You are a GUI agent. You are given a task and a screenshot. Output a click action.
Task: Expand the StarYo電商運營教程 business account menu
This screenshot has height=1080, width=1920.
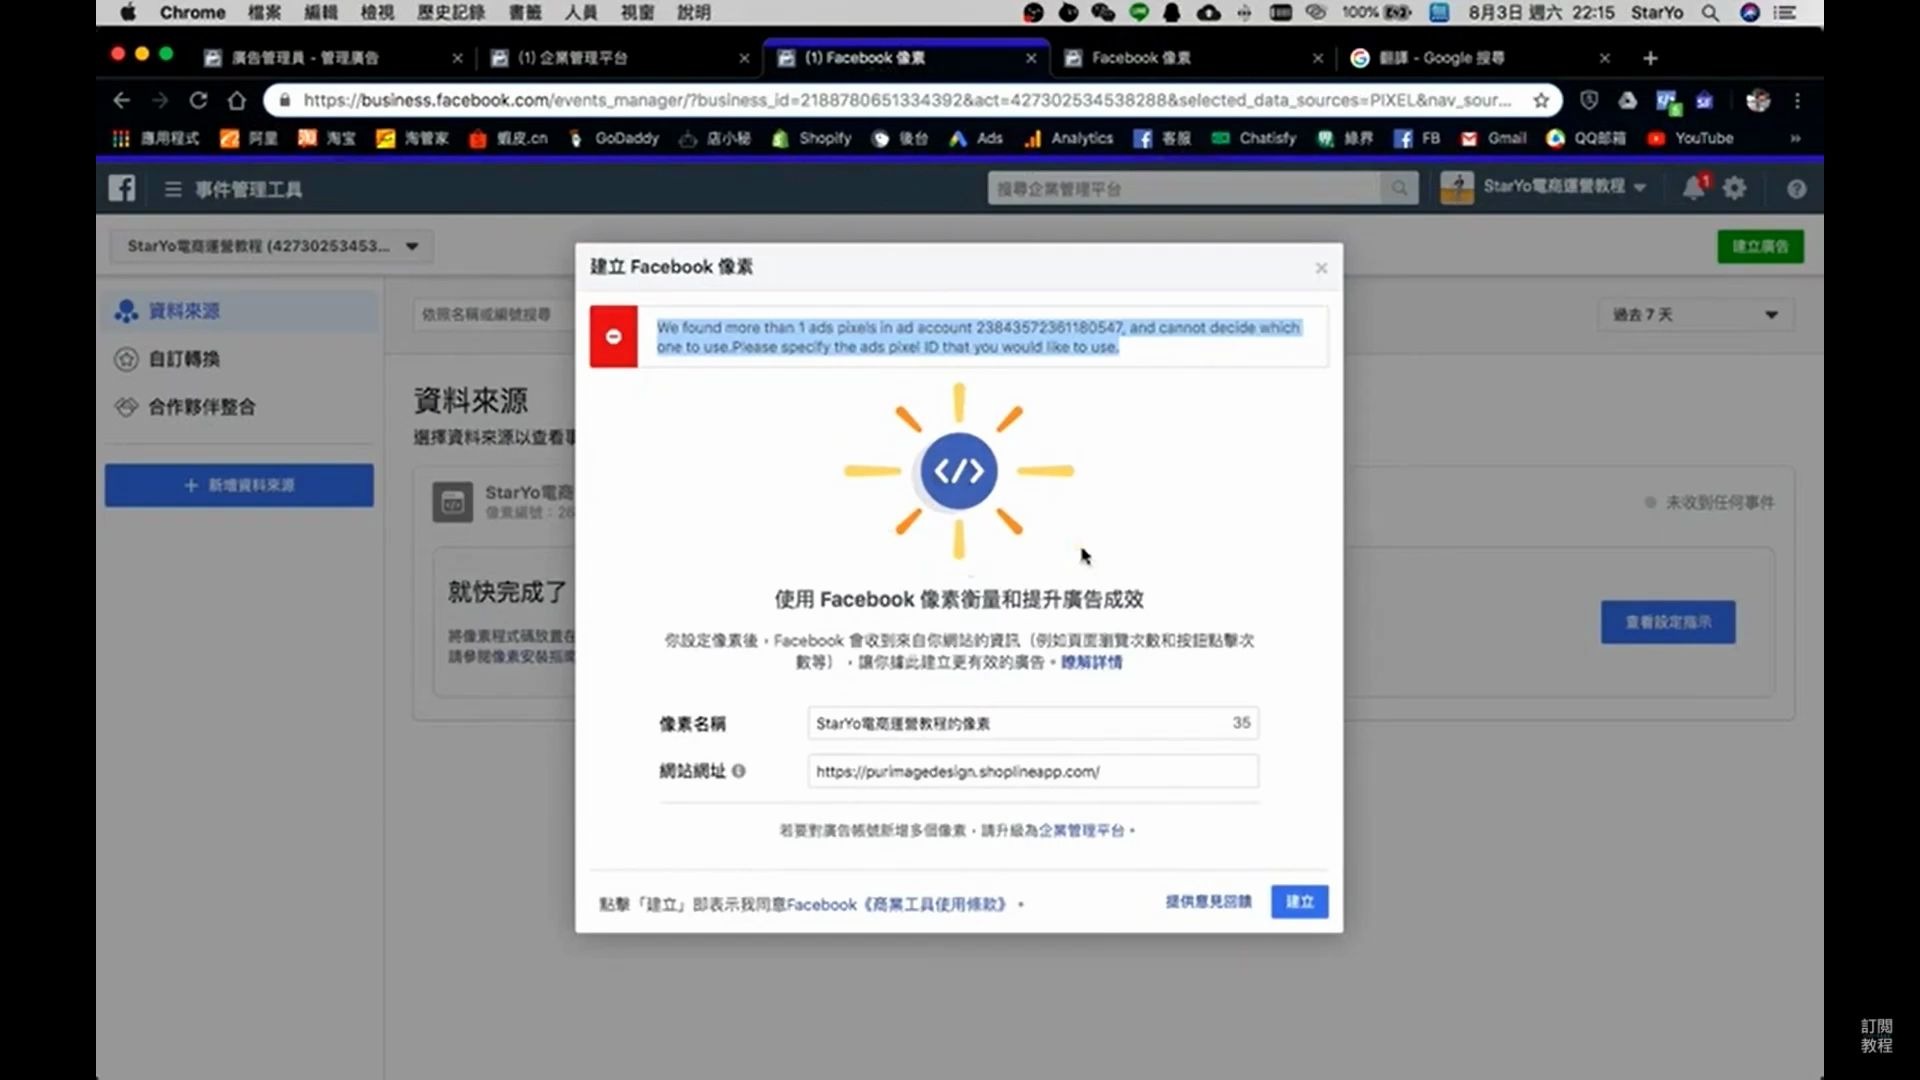[x=1544, y=187]
